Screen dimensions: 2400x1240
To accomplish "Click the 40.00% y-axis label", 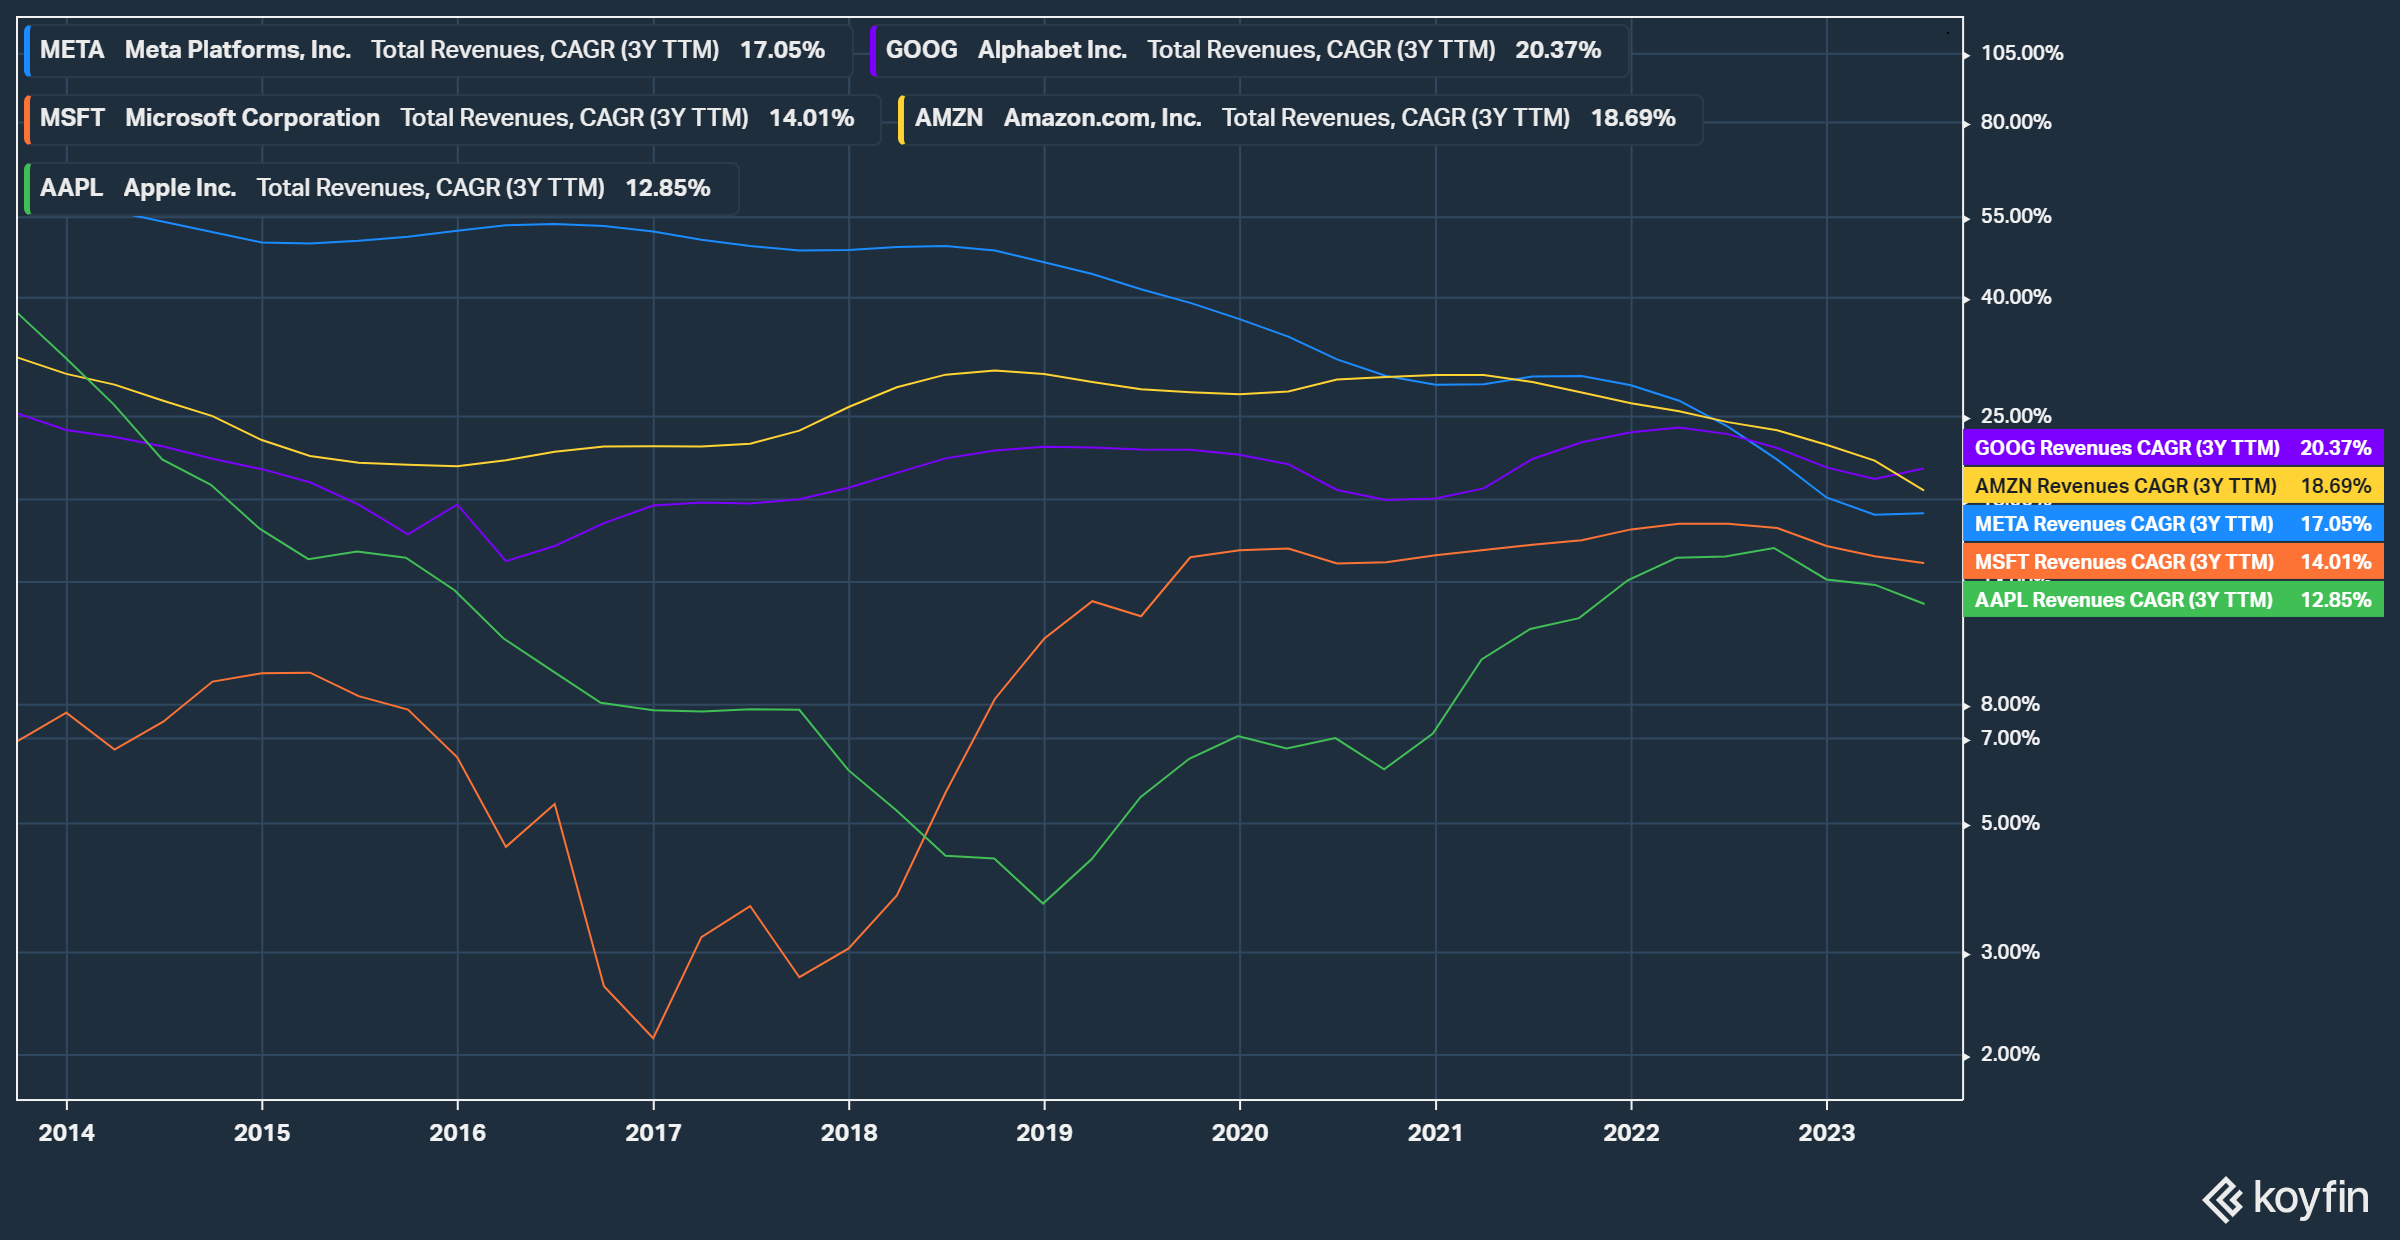I will (x=2016, y=297).
